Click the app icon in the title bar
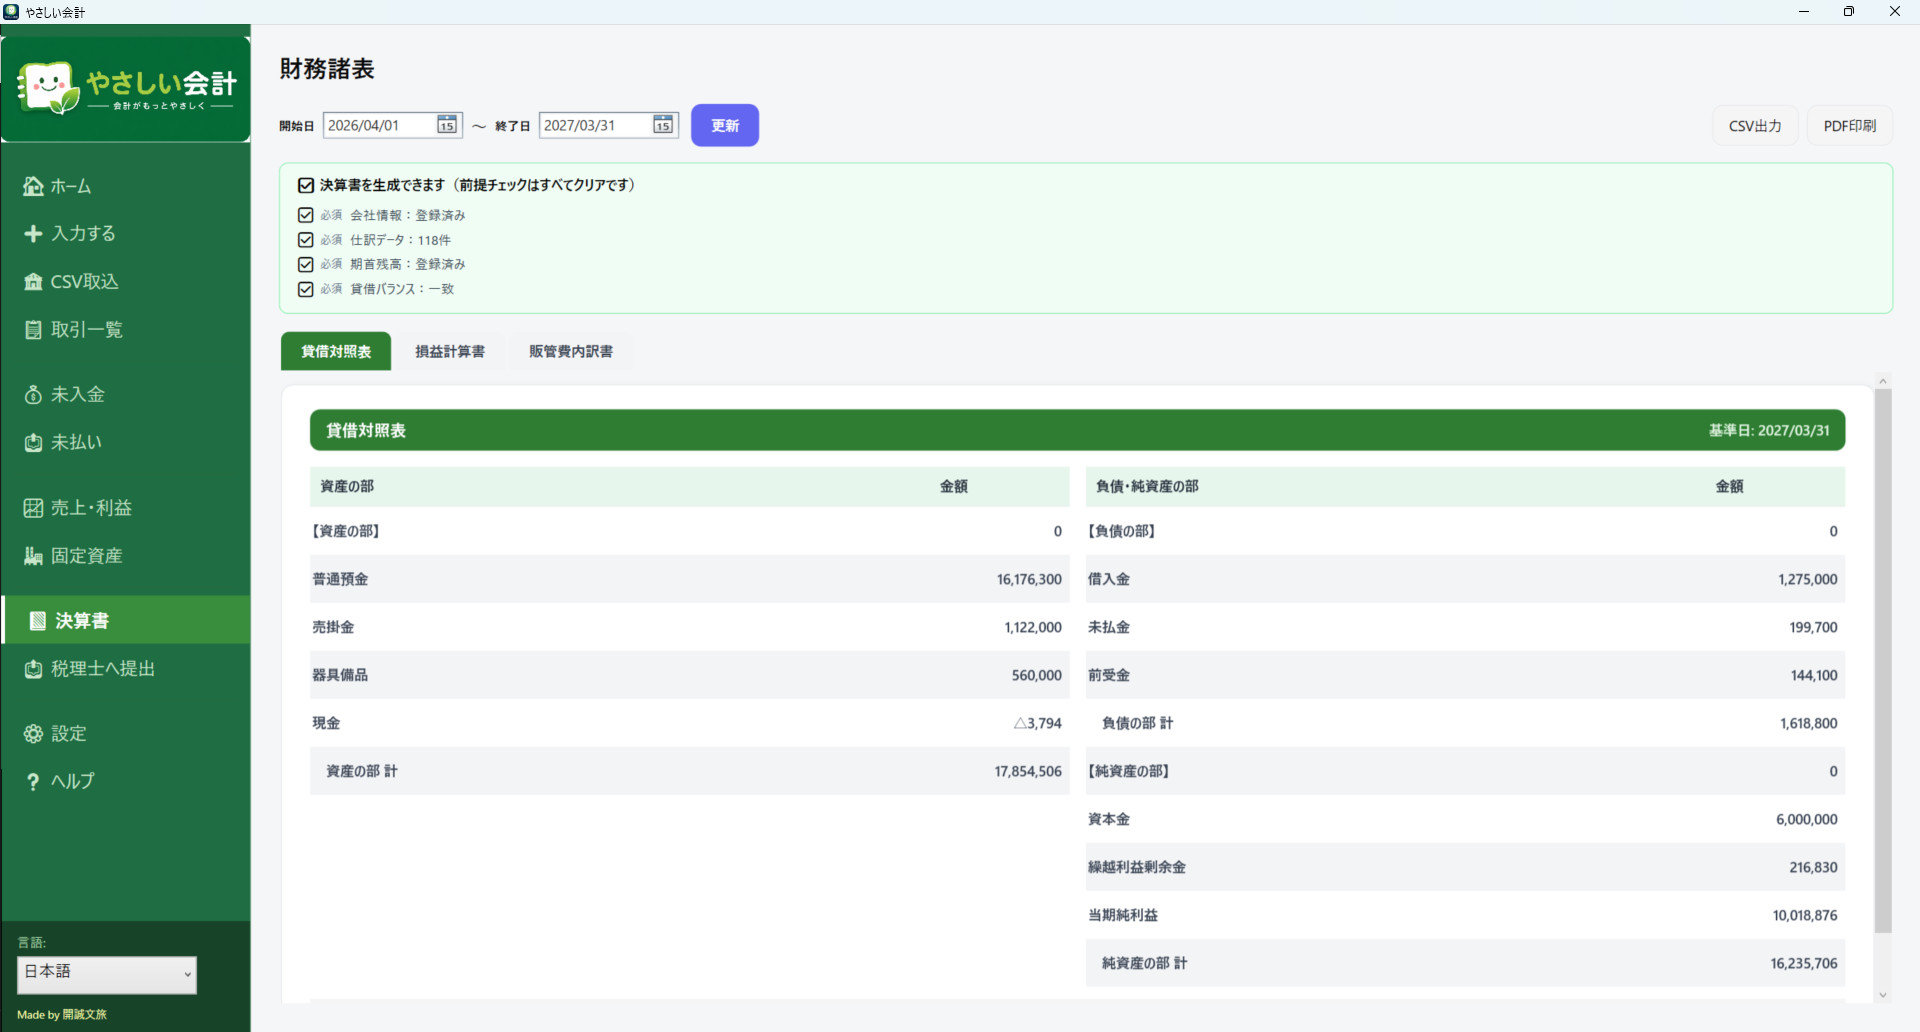This screenshot has height=1032, width=1920. 11,11
